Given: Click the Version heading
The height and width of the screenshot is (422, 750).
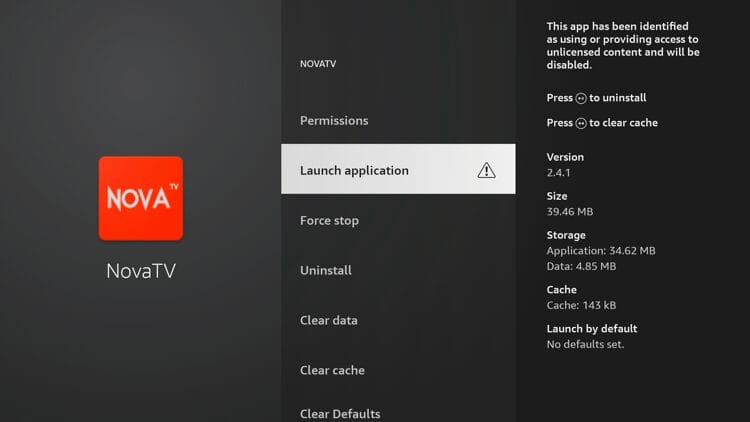Looking at the screenshot, I should 565,157.
